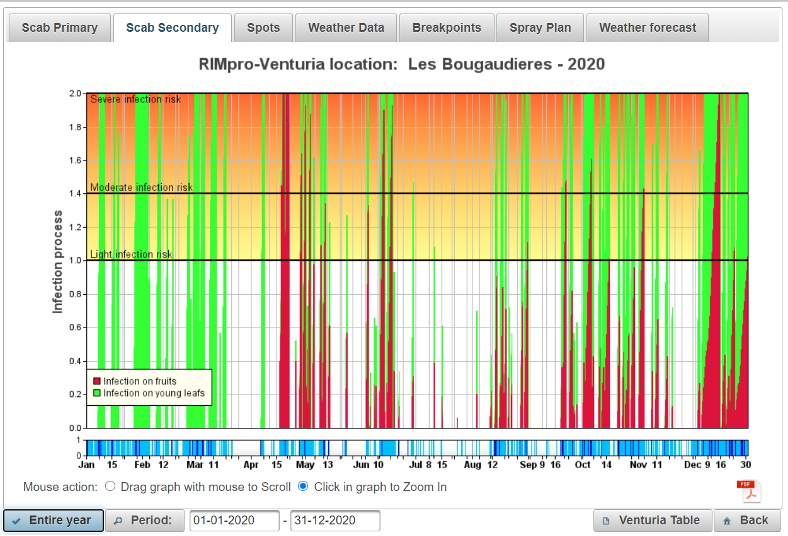Open the Venturia Table
This screenshot has height=536, width=788.
[x=652, y=520]
